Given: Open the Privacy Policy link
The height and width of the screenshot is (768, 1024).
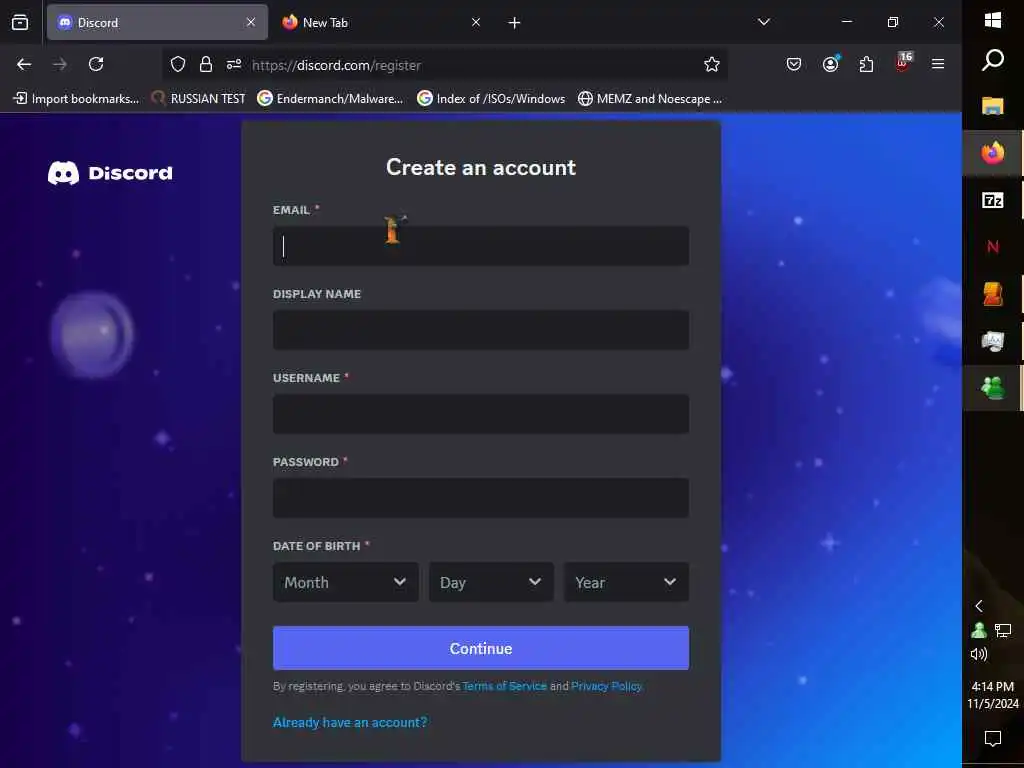Looking at the screenshot, I should pyautogui.click(x=607, y=686).
